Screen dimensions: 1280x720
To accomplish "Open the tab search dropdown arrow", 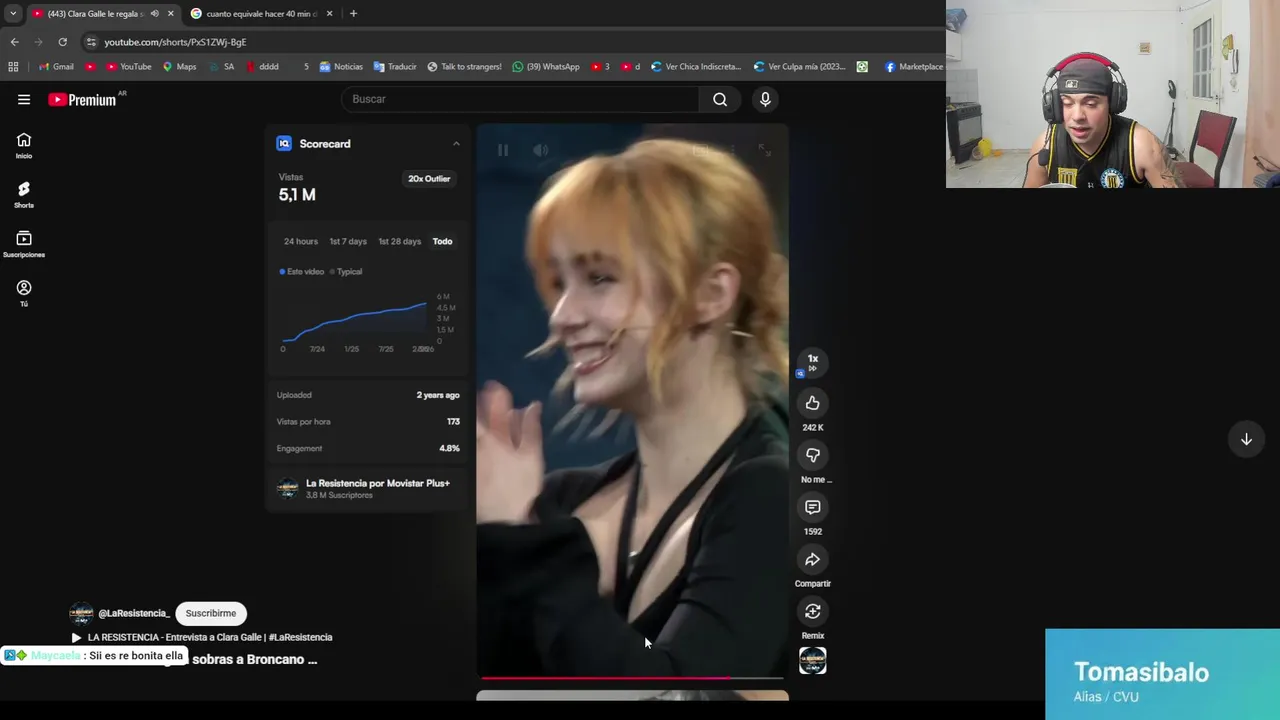I will [x=13, y=14].
